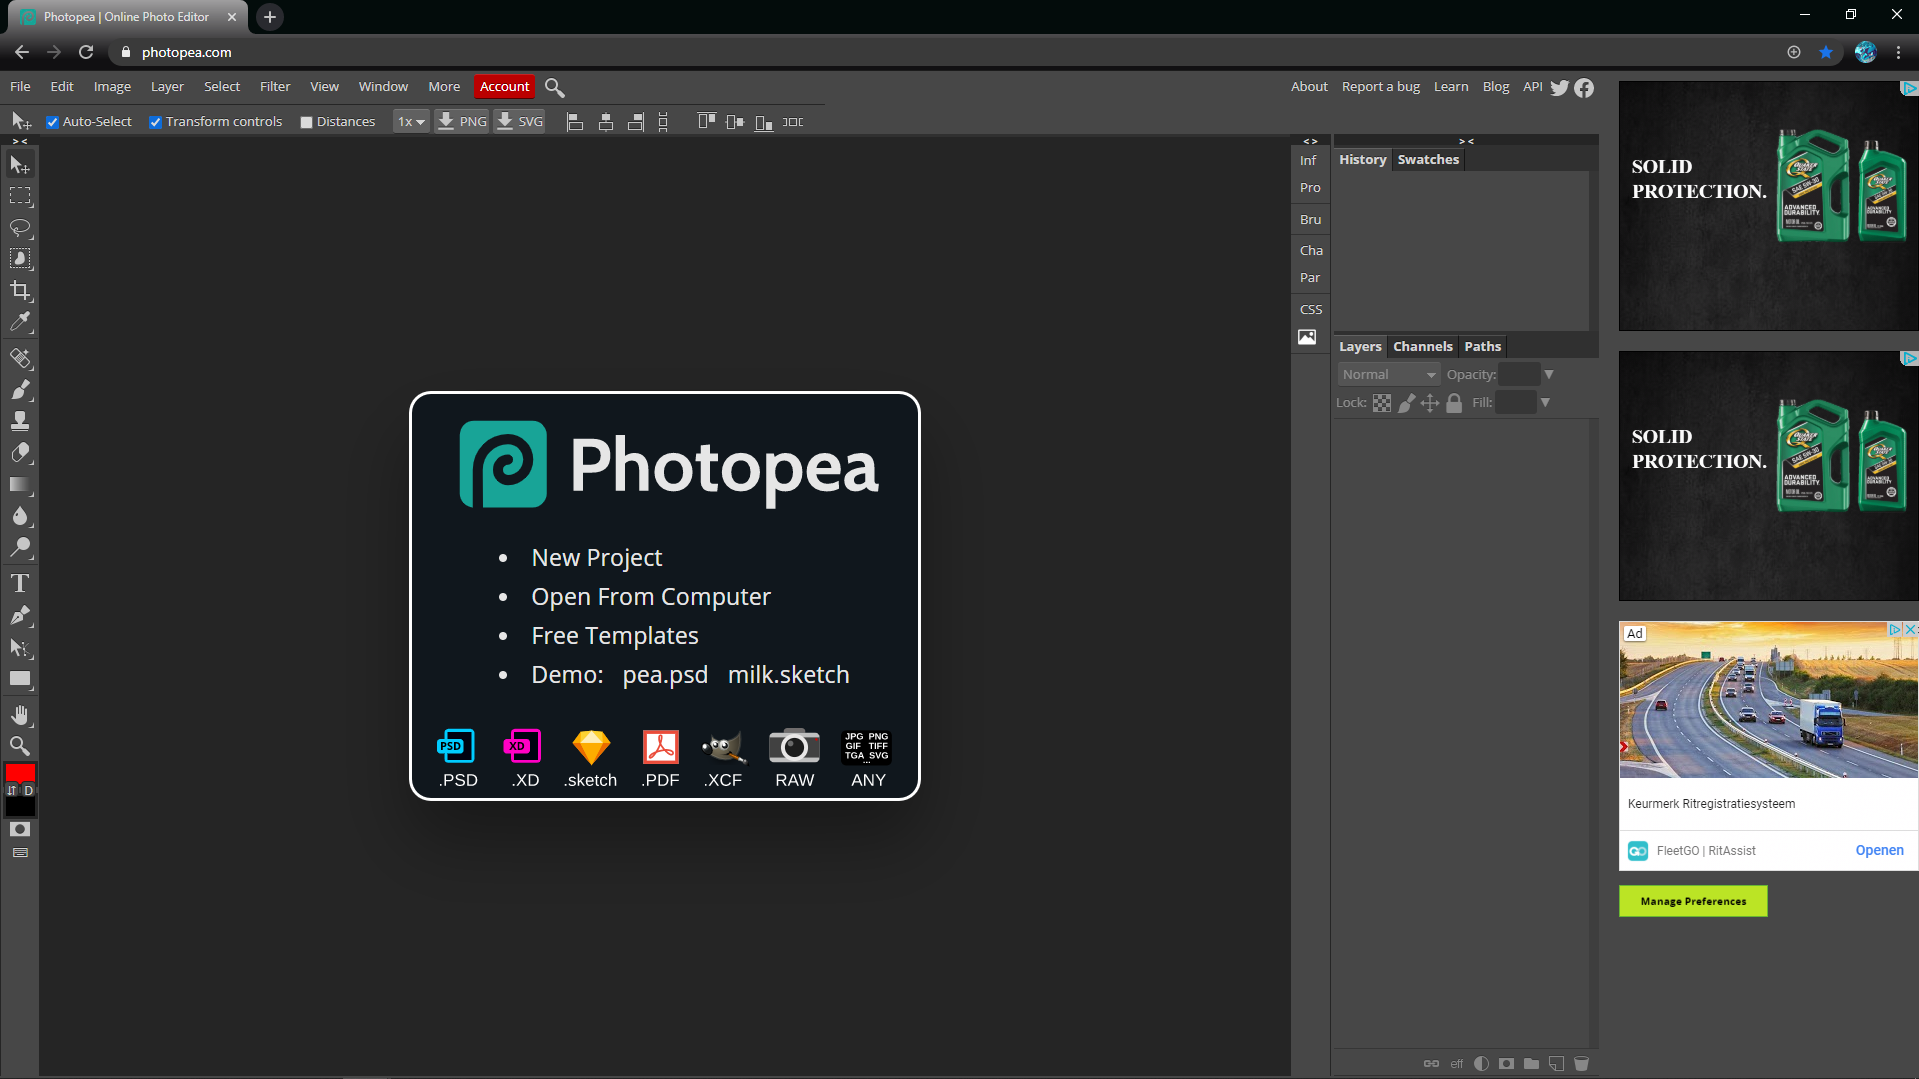
Task: Pick the Hand tool
Action: [x=20, y=714]
